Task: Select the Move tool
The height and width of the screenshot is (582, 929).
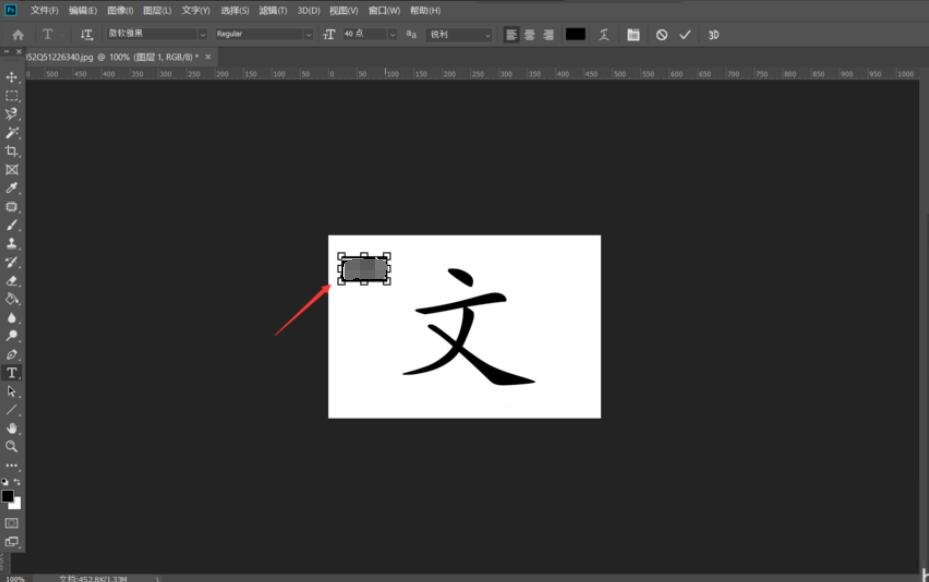Action: [x=12, y=77]
